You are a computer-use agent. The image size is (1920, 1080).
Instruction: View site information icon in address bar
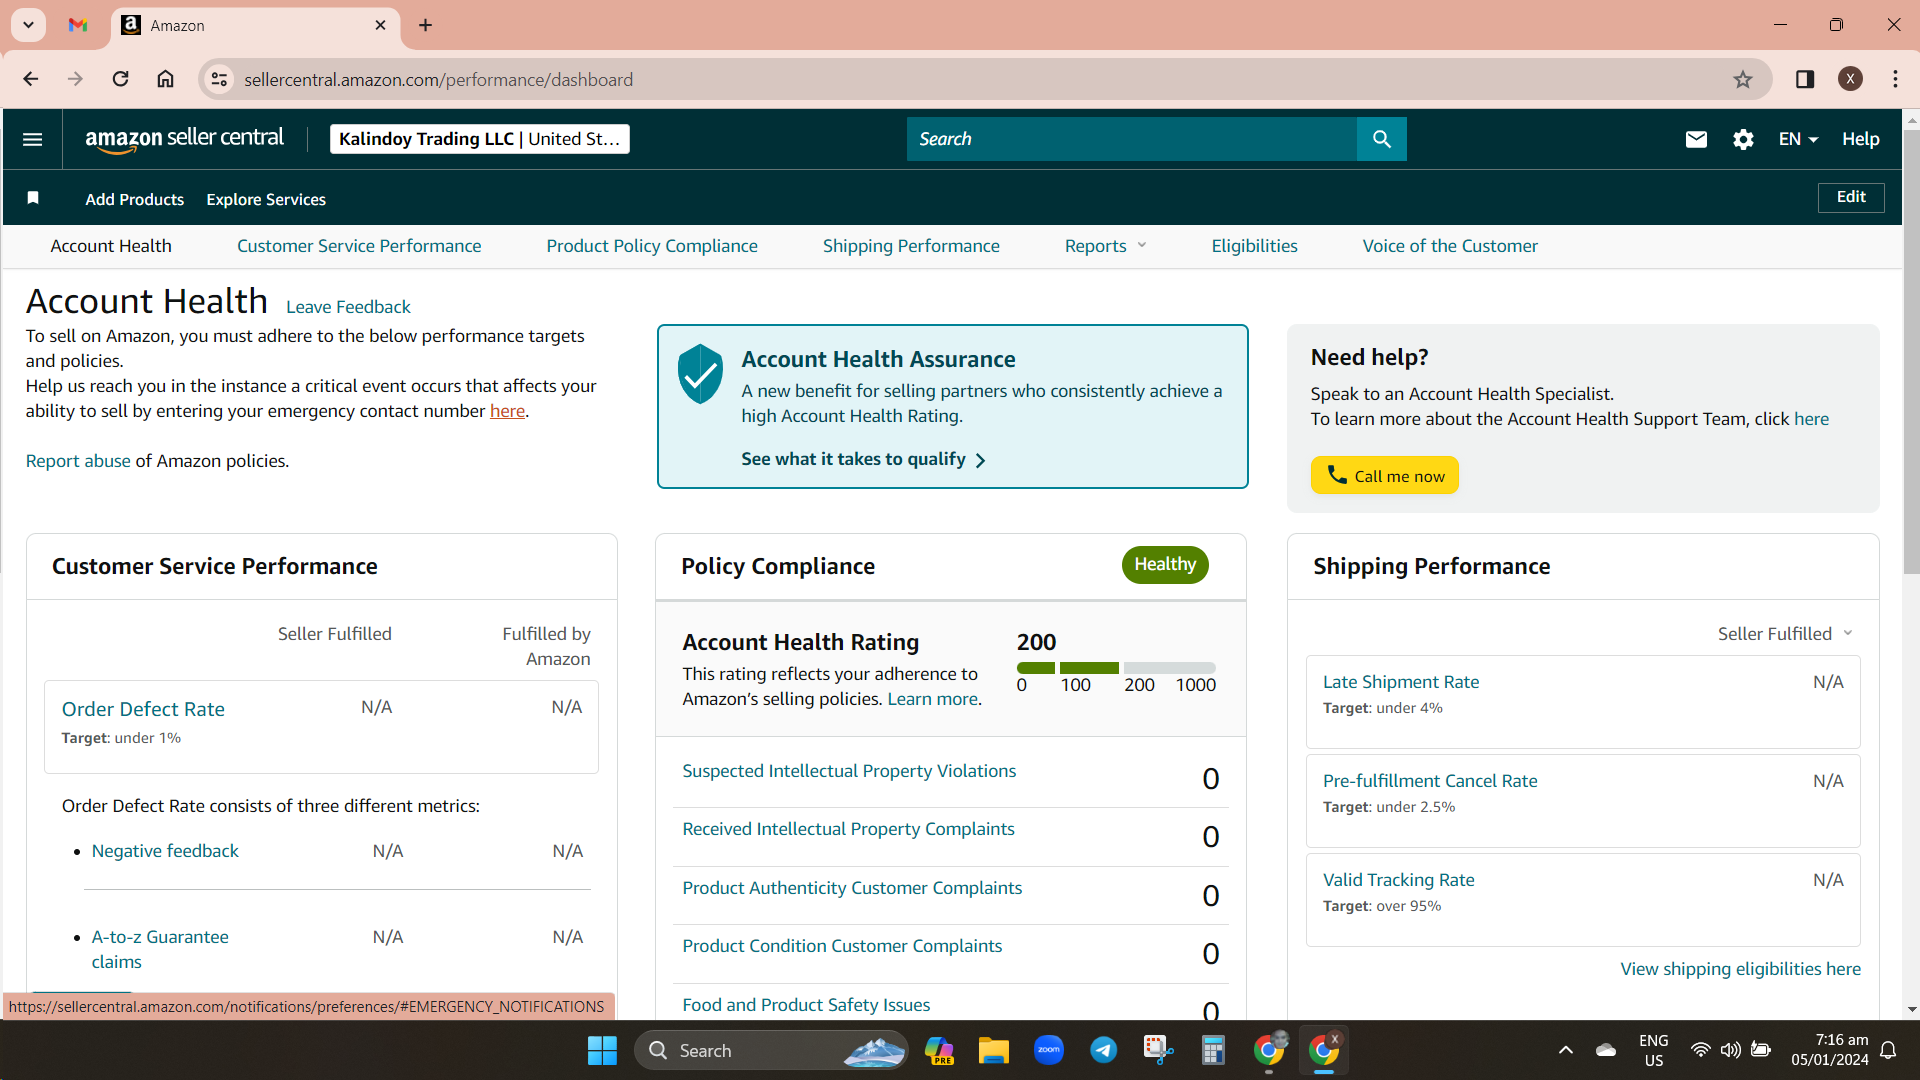(x=219, y=79)
